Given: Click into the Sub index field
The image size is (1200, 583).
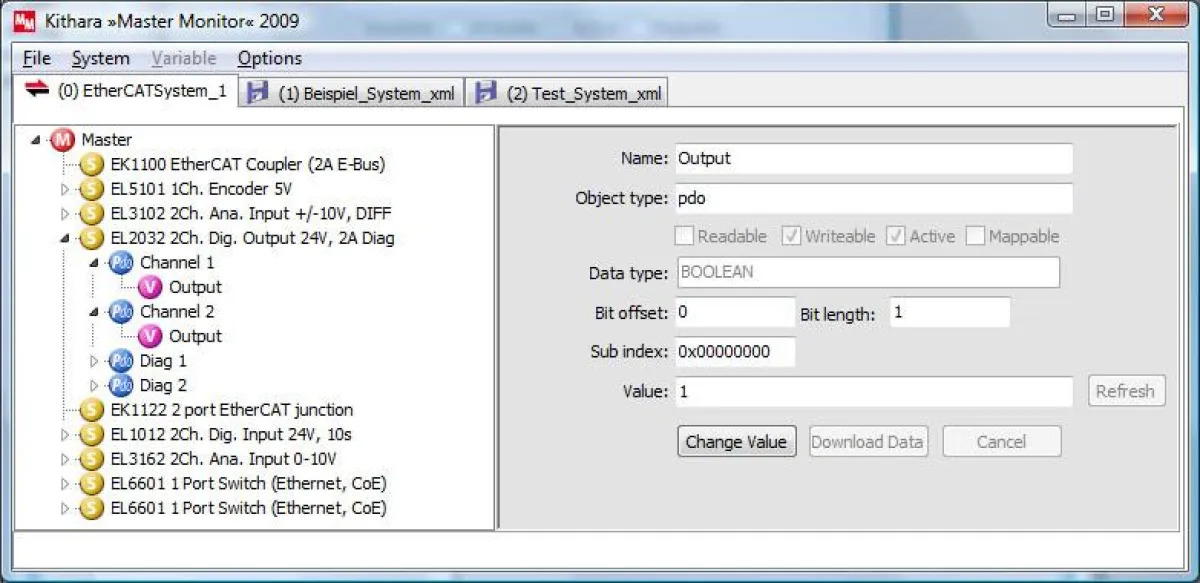Looking at the screenshot, I should pyautogui.click(x=735, y=352).
